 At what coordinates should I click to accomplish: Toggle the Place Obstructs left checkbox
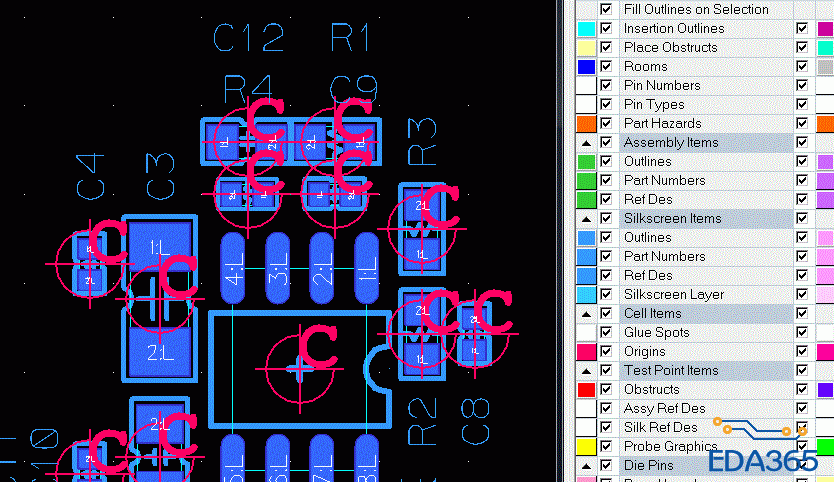click(x=606, y=47)
